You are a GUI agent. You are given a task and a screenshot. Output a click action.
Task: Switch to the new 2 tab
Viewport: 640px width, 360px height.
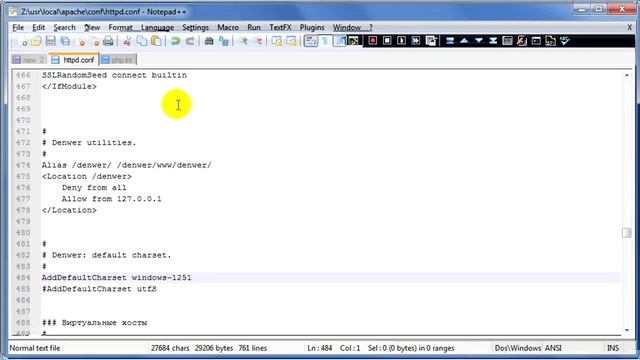tap(29, 60)
